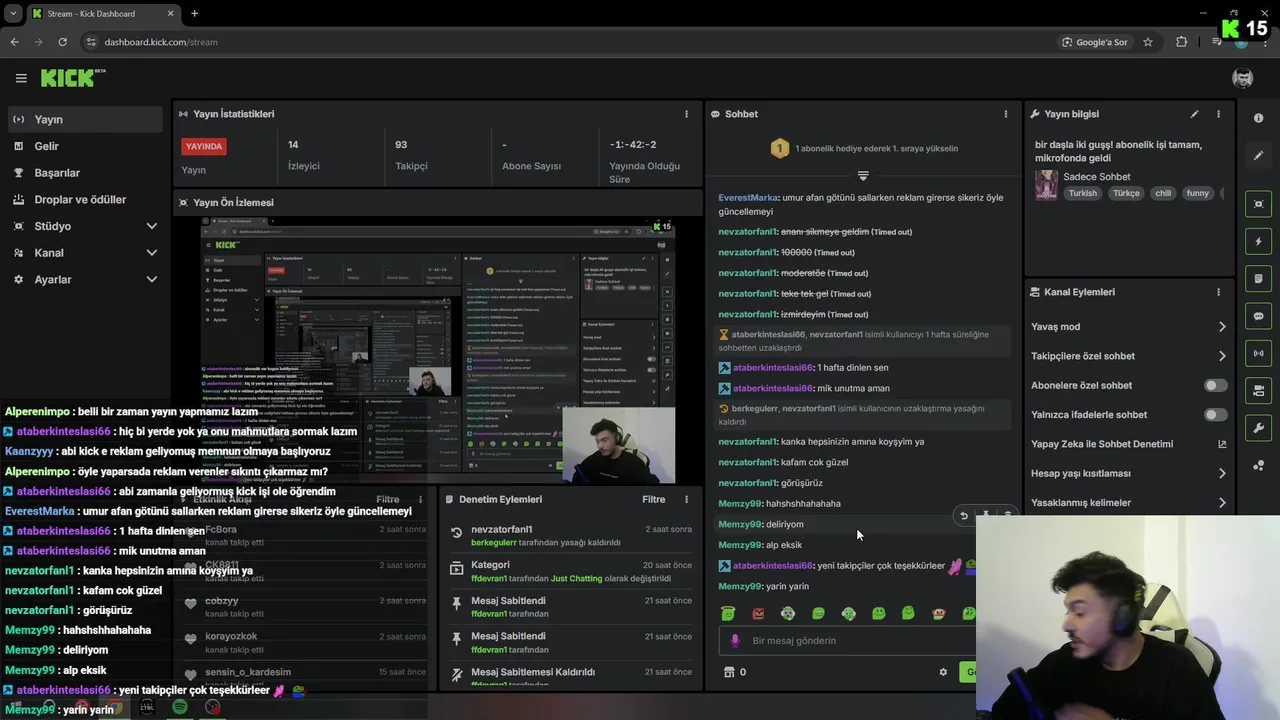The height and width of the screenshot is (720, 1280).
Task: Open Sohbet panel three-dot menu
Action: coord(1006,114)
